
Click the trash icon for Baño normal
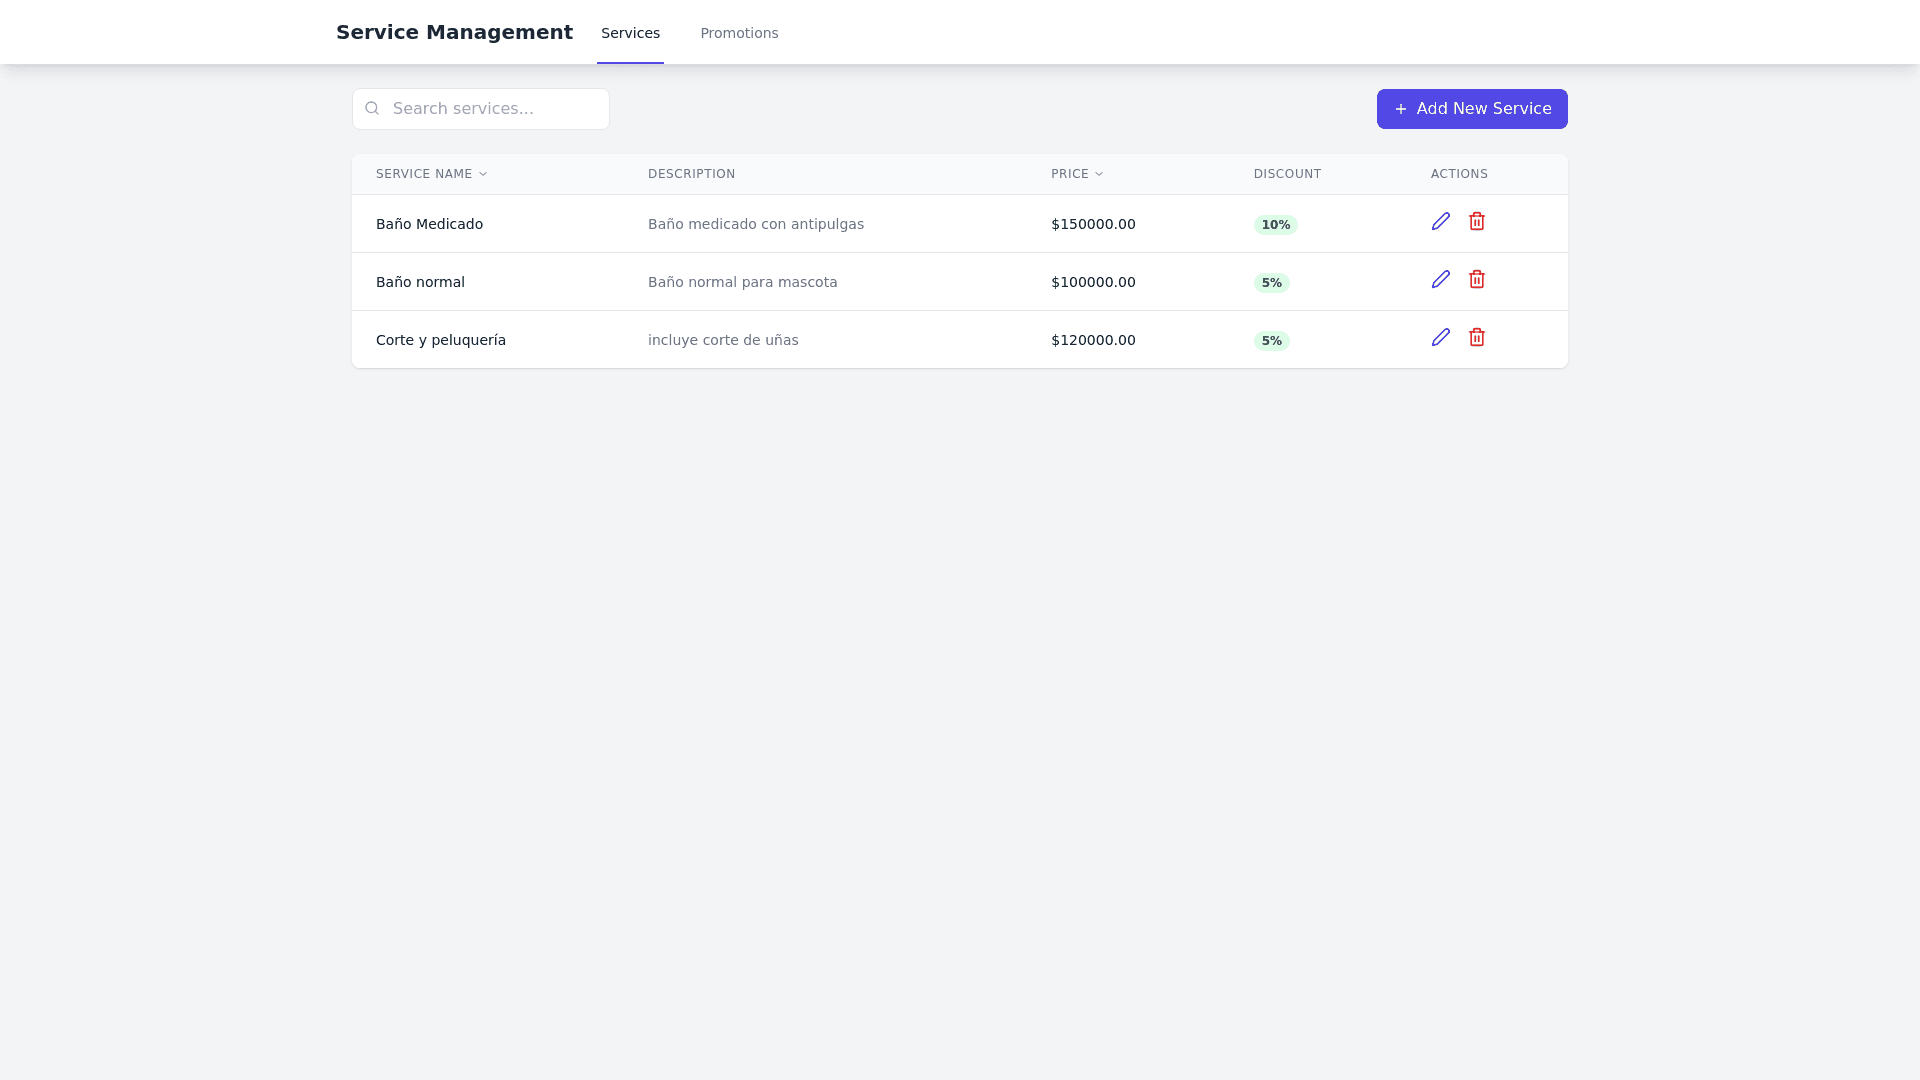click(x=1477, y=280)
